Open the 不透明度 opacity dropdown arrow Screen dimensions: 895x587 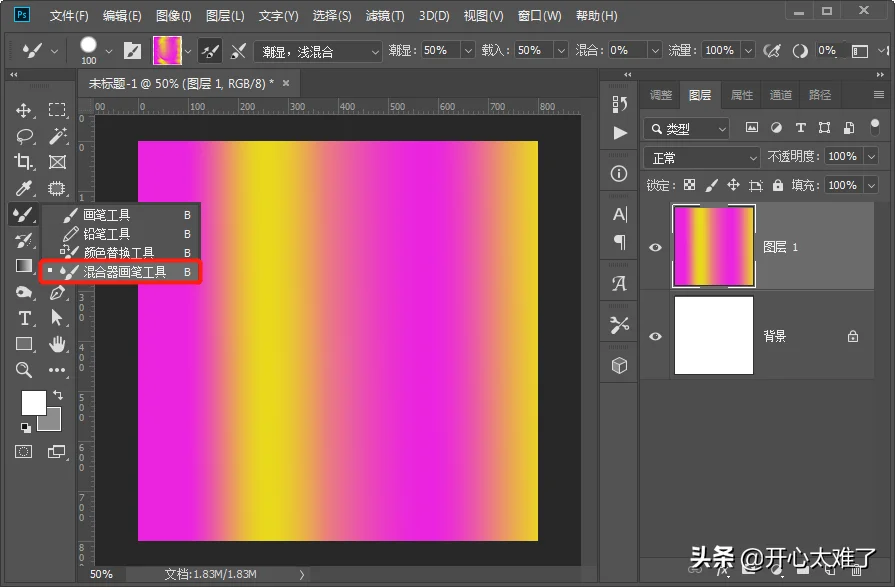[x=871, y=156]
